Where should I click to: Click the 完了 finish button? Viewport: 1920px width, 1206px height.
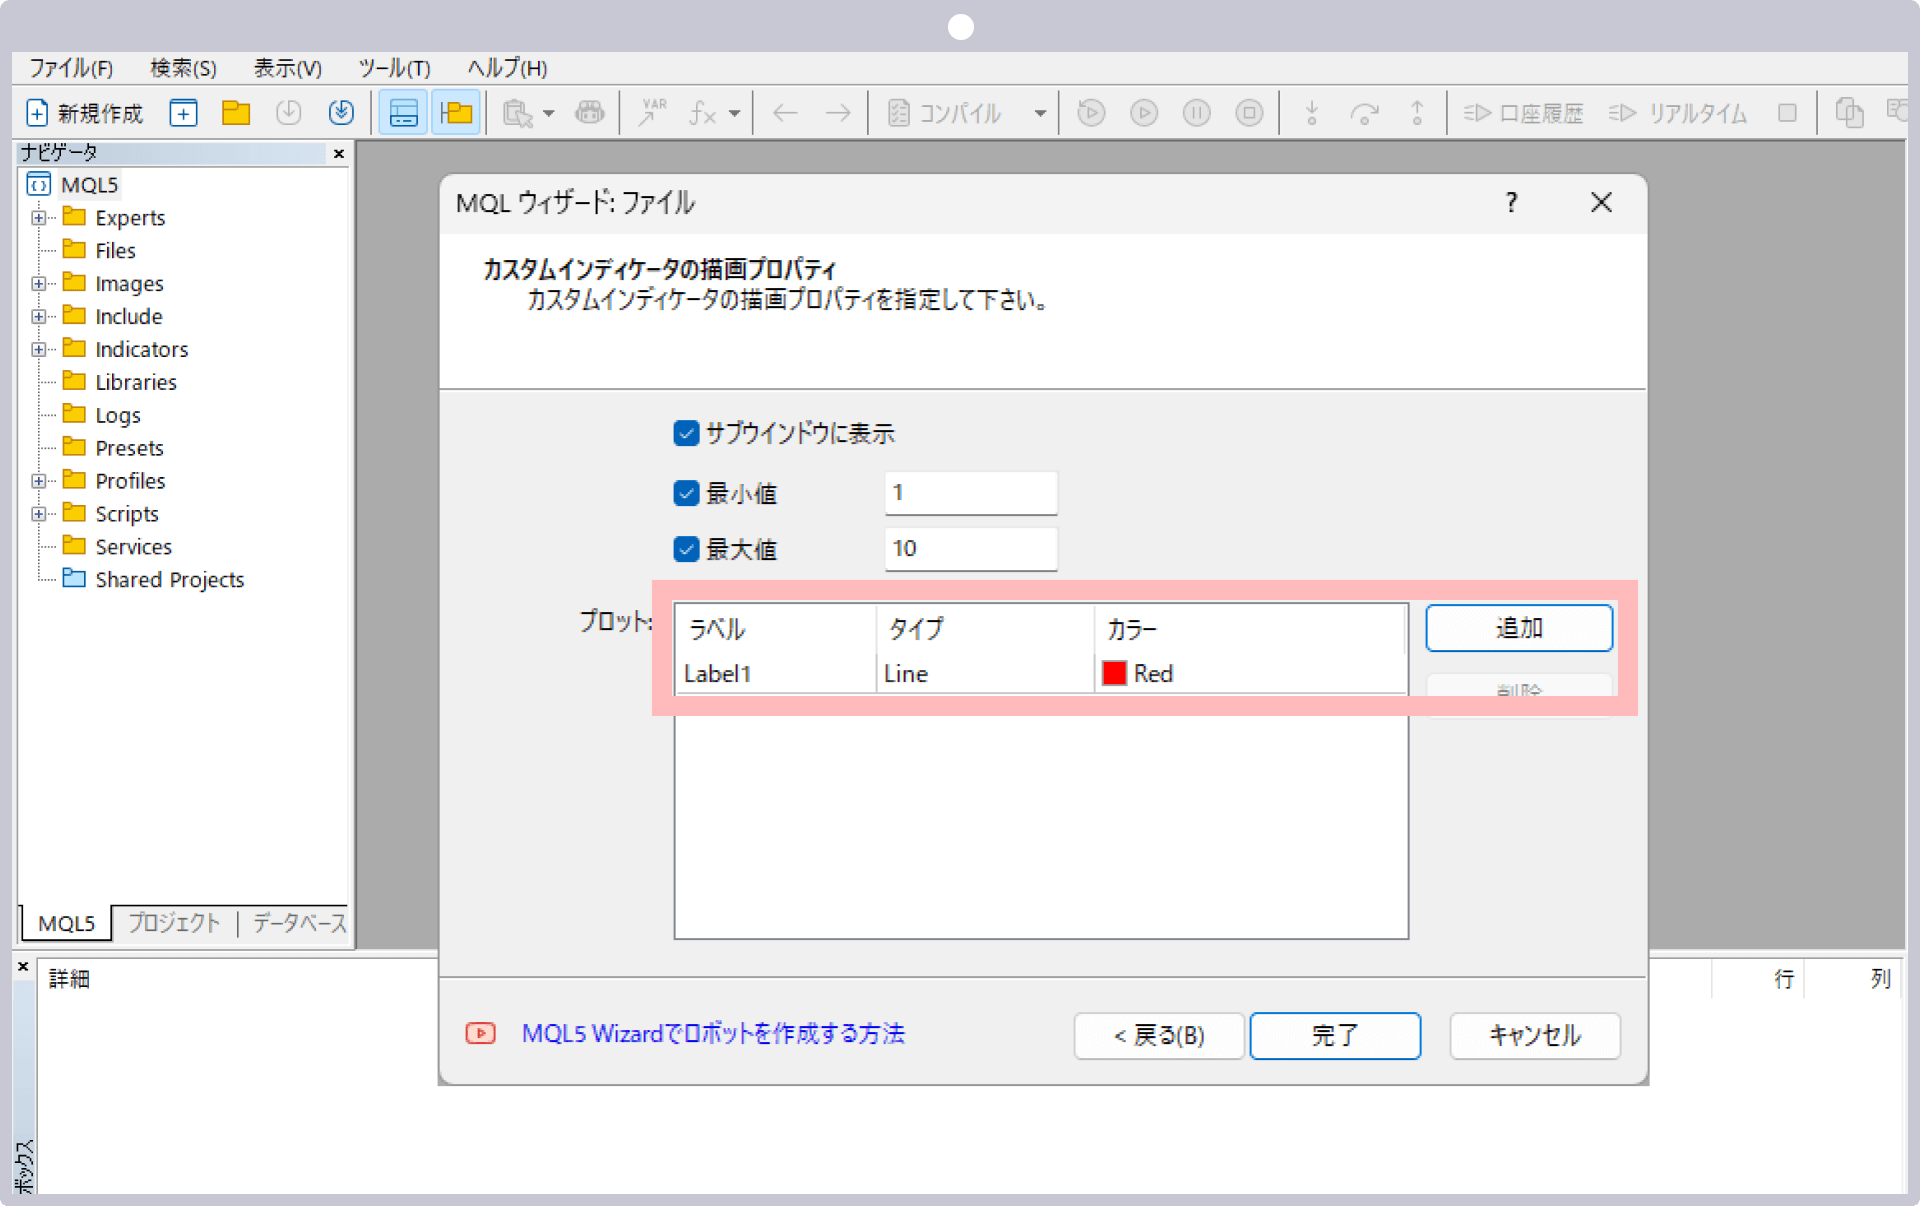pos(1335,1035)
